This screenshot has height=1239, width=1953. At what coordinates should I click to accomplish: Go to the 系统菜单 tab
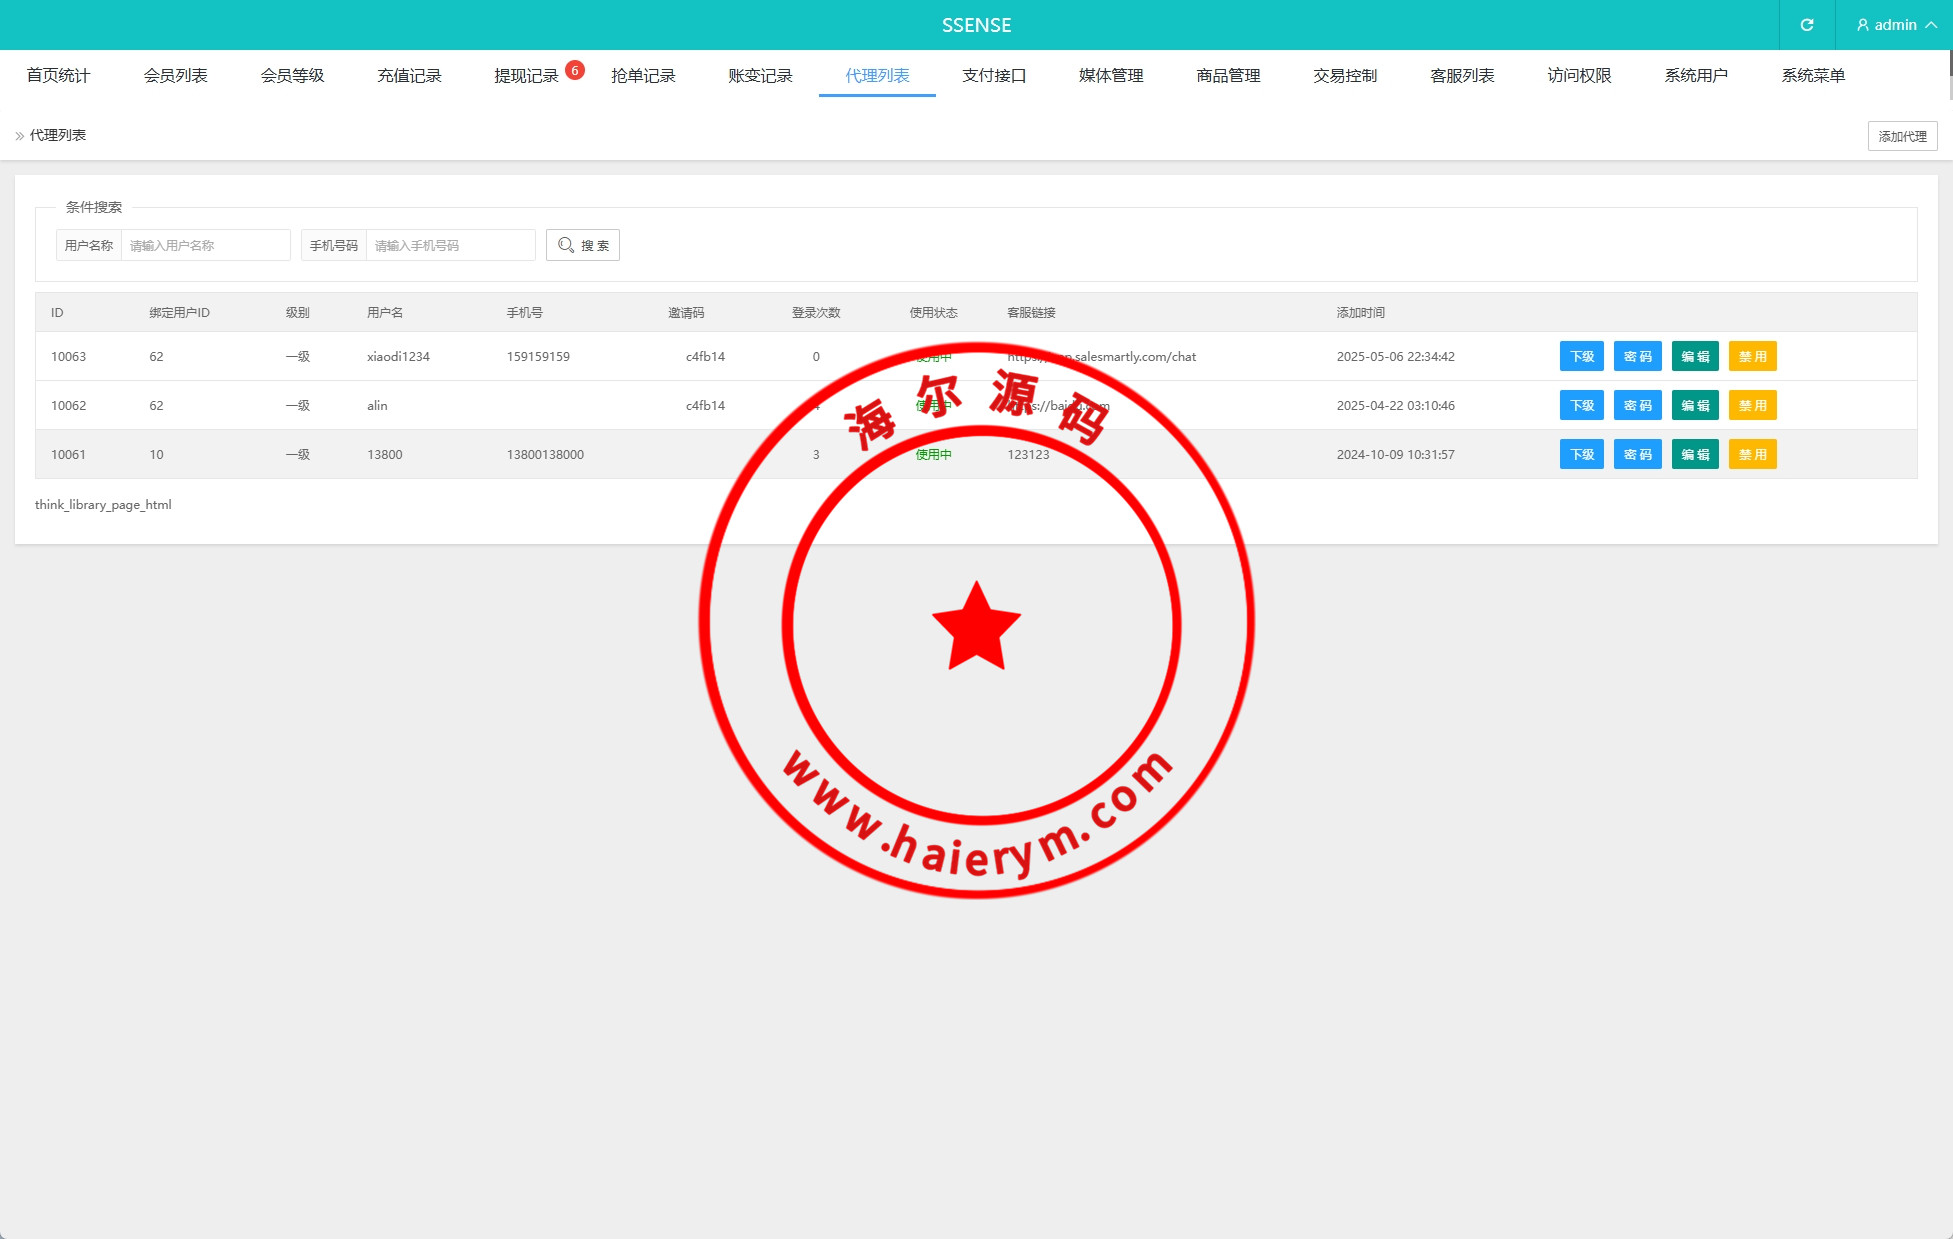point(1813,76)
